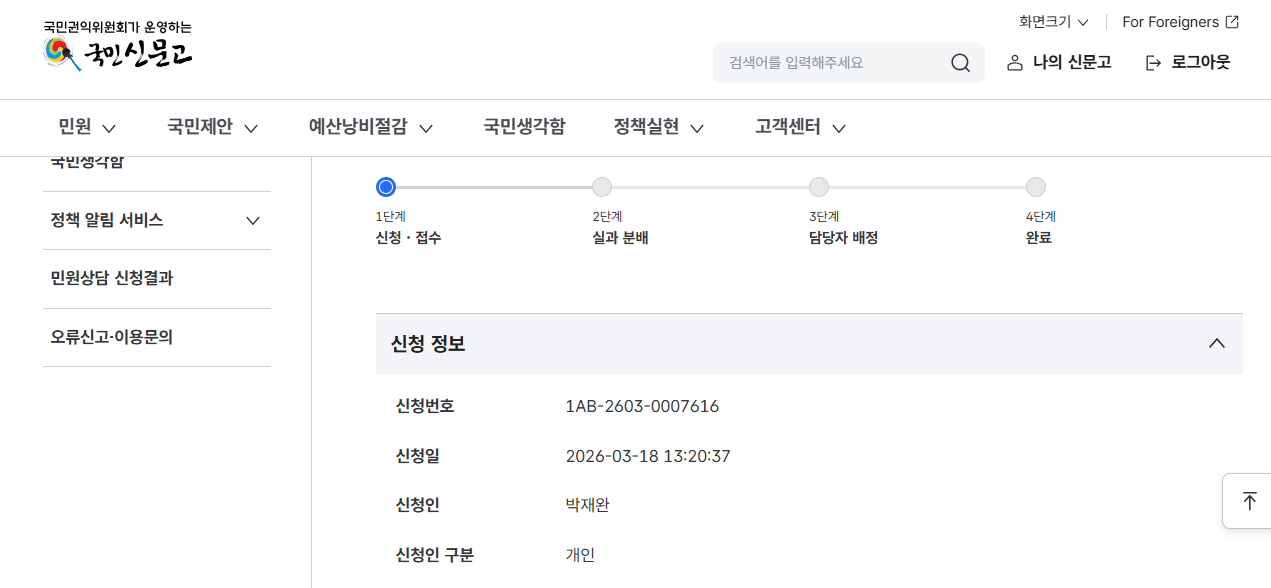Click the scroll-to-top arrow button

pyautogui.click(x=1249, y=501)
